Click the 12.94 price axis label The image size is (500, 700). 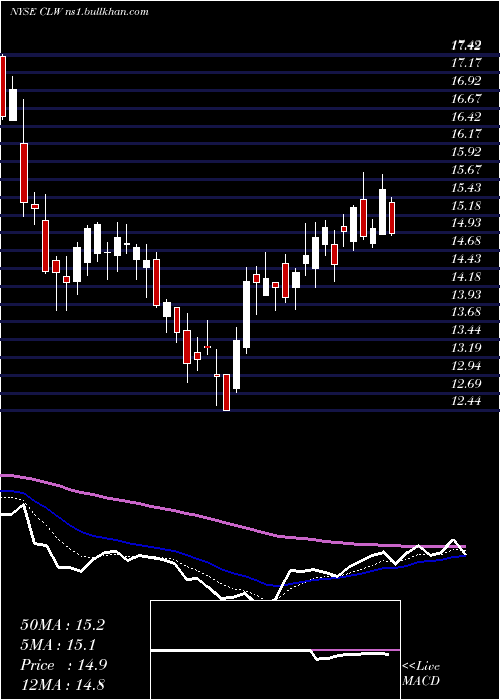pyautogui.click(x=466, y=366)
